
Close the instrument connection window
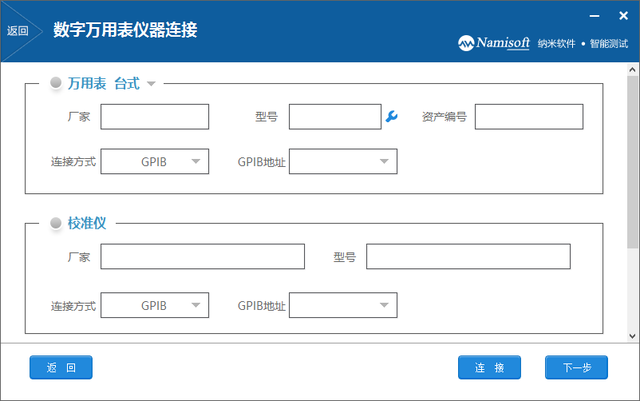tap(621, 16)
